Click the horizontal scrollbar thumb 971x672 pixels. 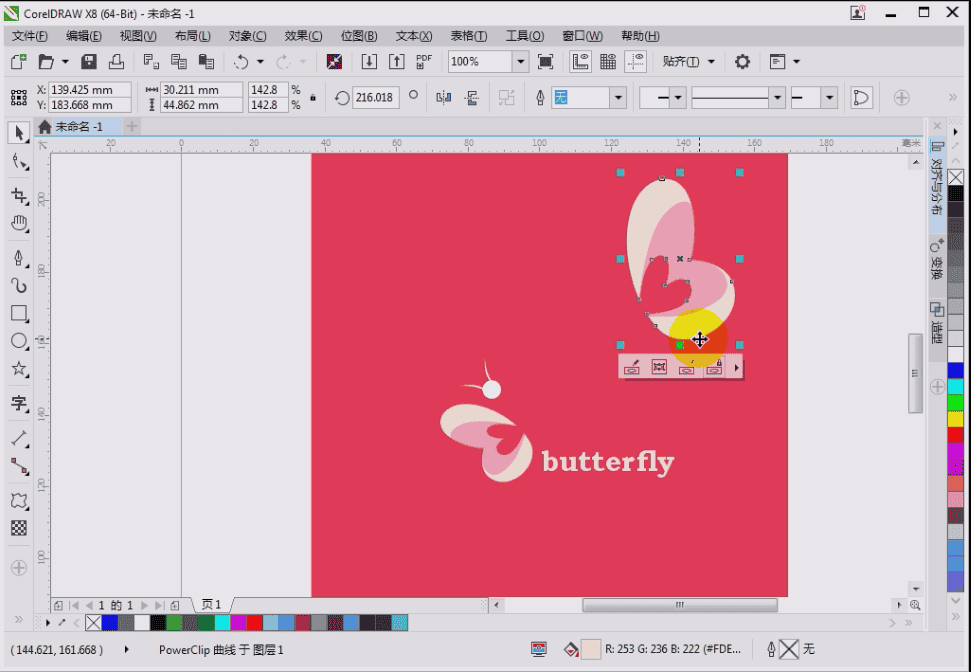[x=679, y=604]
